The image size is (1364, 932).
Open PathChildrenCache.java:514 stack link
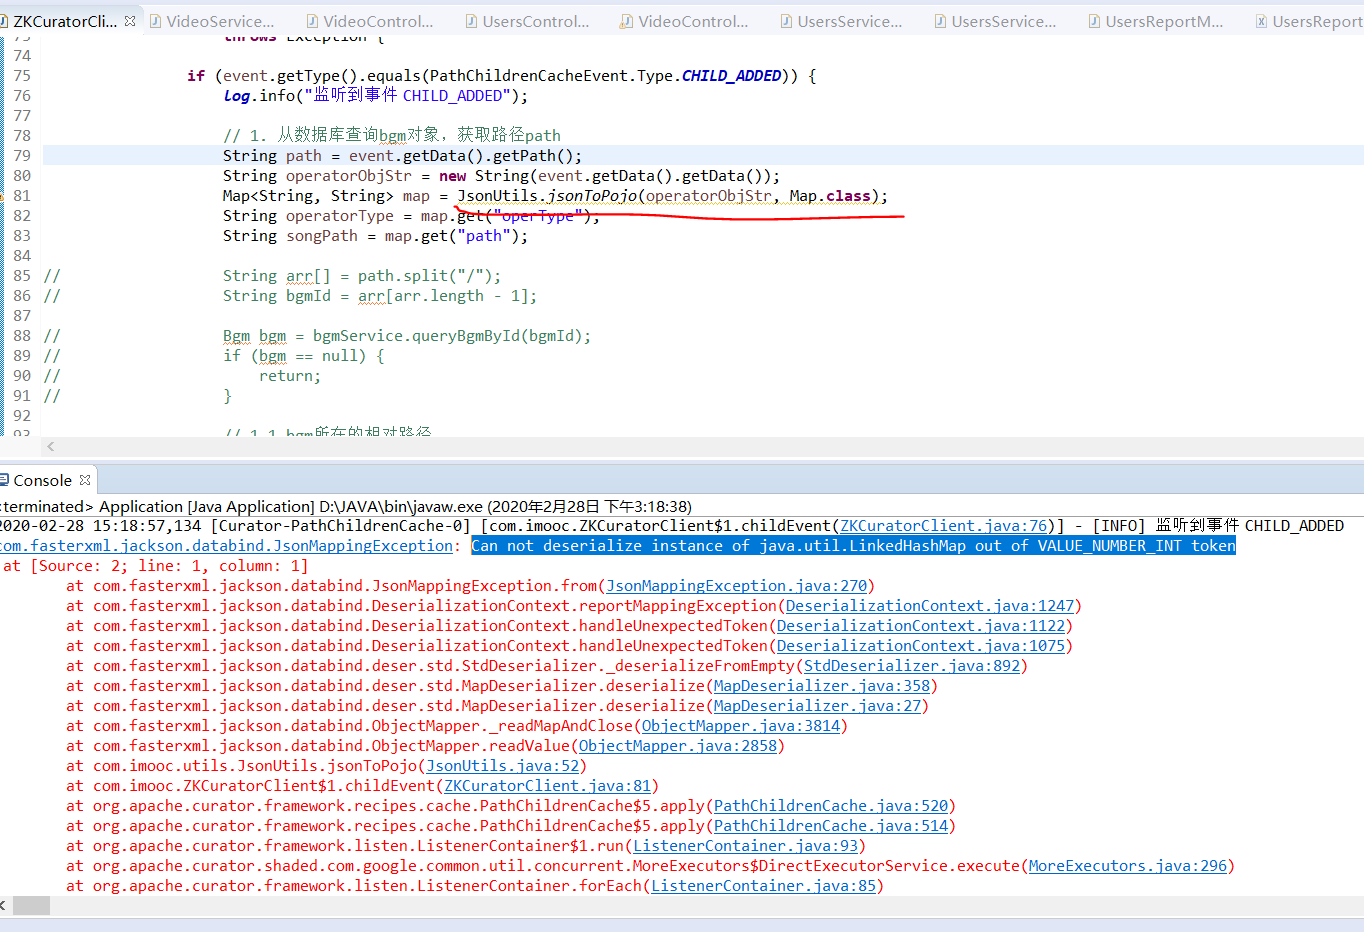(831, 826)
